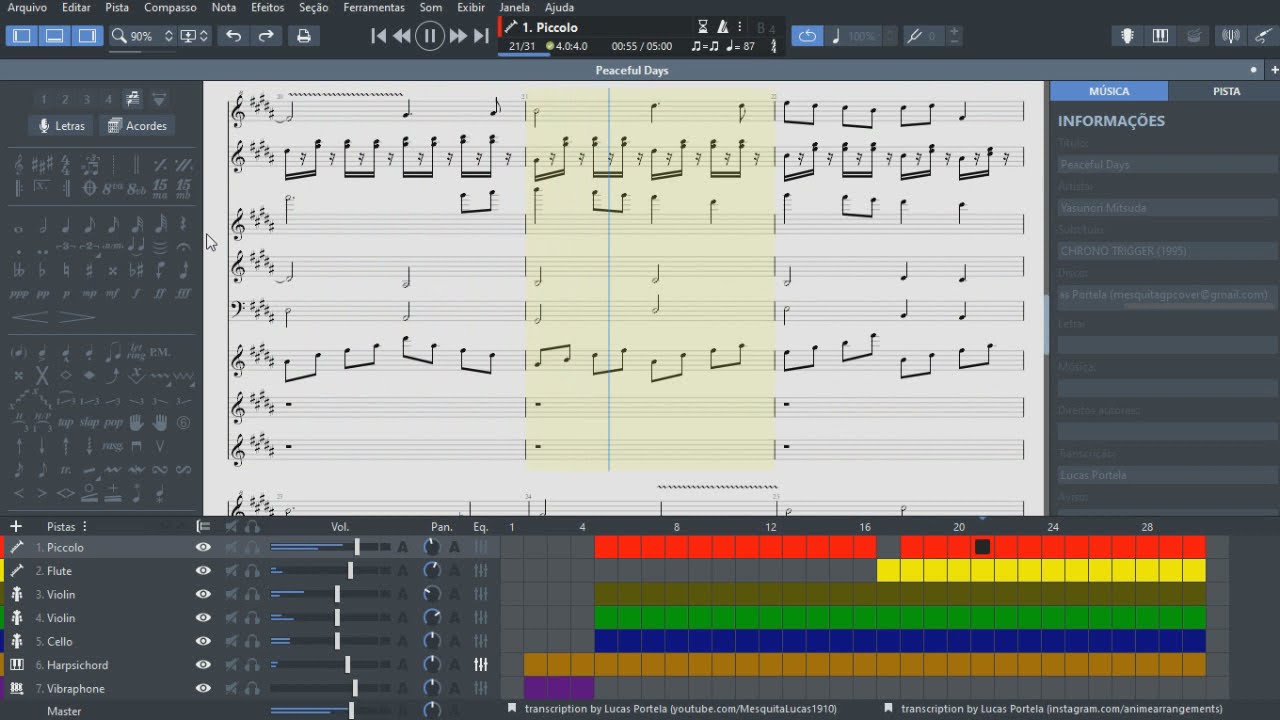This screenshot has height=720, width=1280.
Task: Undo the last action
Action: click(233, 36)
